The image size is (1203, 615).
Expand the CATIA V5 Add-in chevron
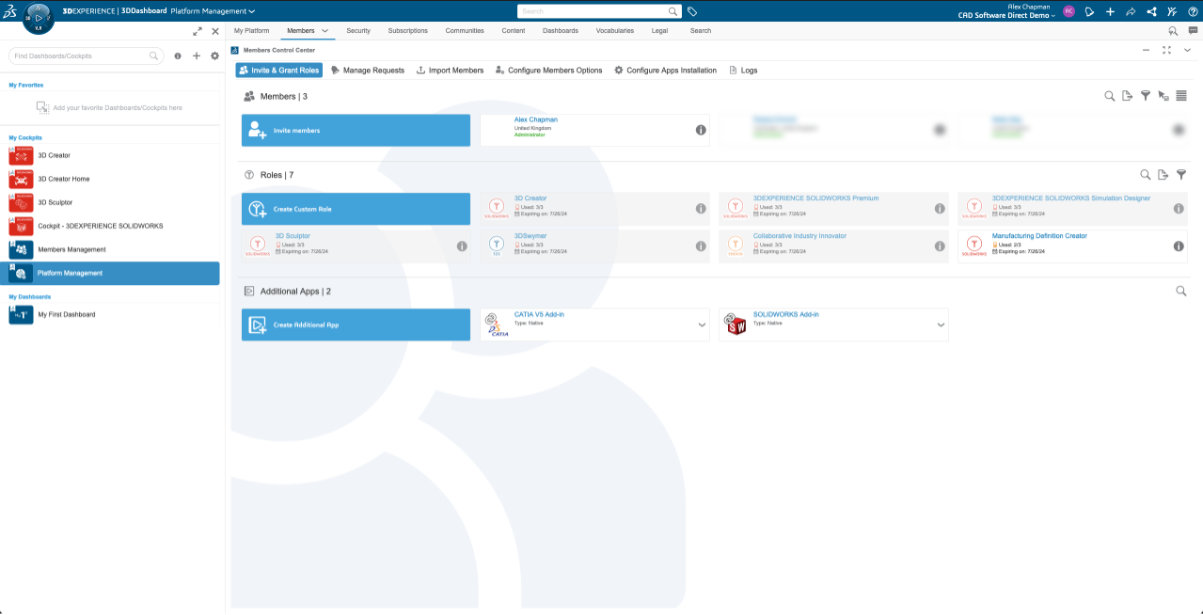702,325
